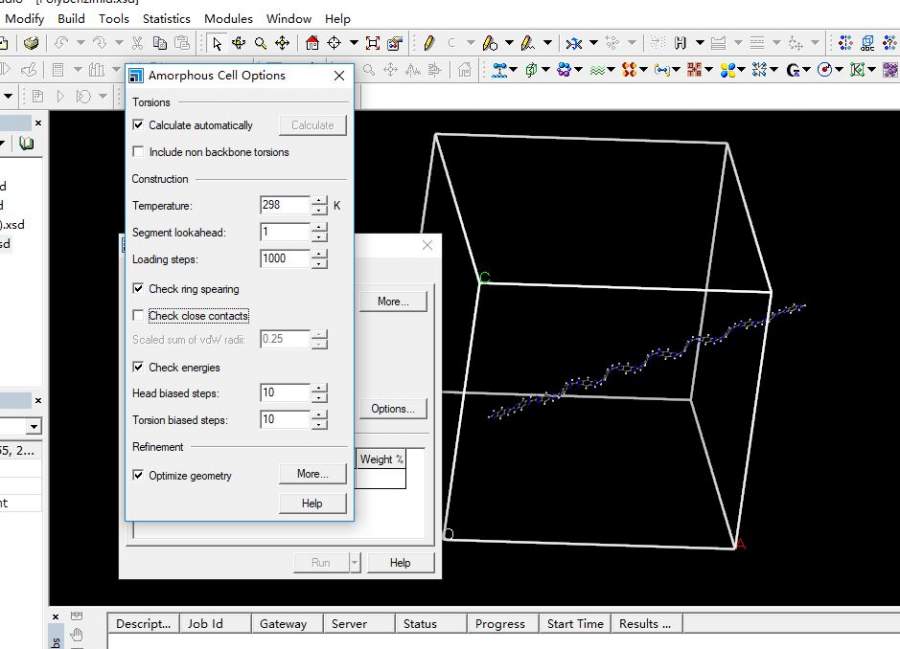Expand the Sketch Ring dropdown arrow
900x649 pixels.
tap(509, 43)
